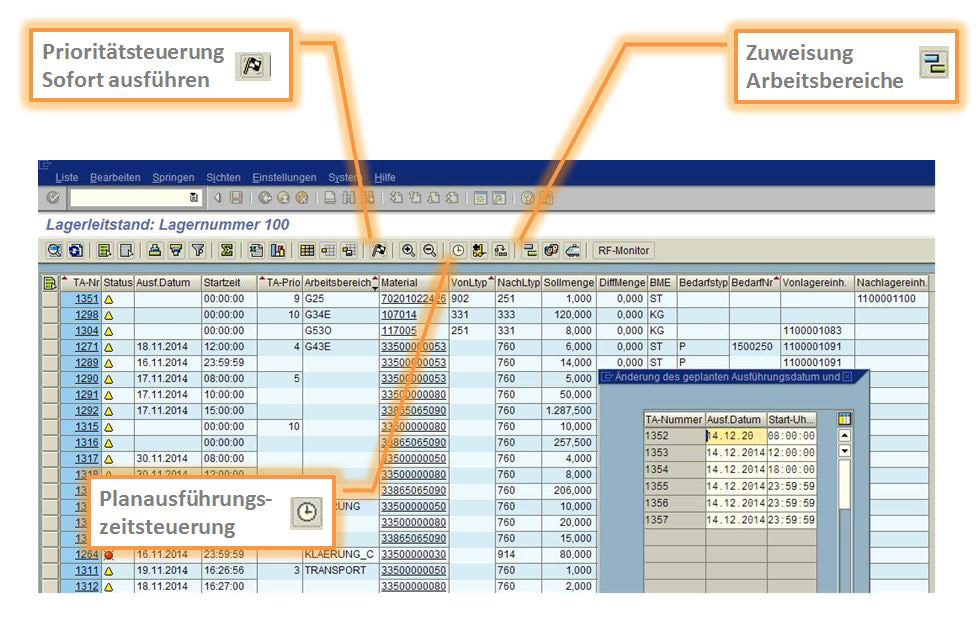This screenshot has width=976, height=632.
Task: Click the table settings icon in dialog
Action: 844,419
